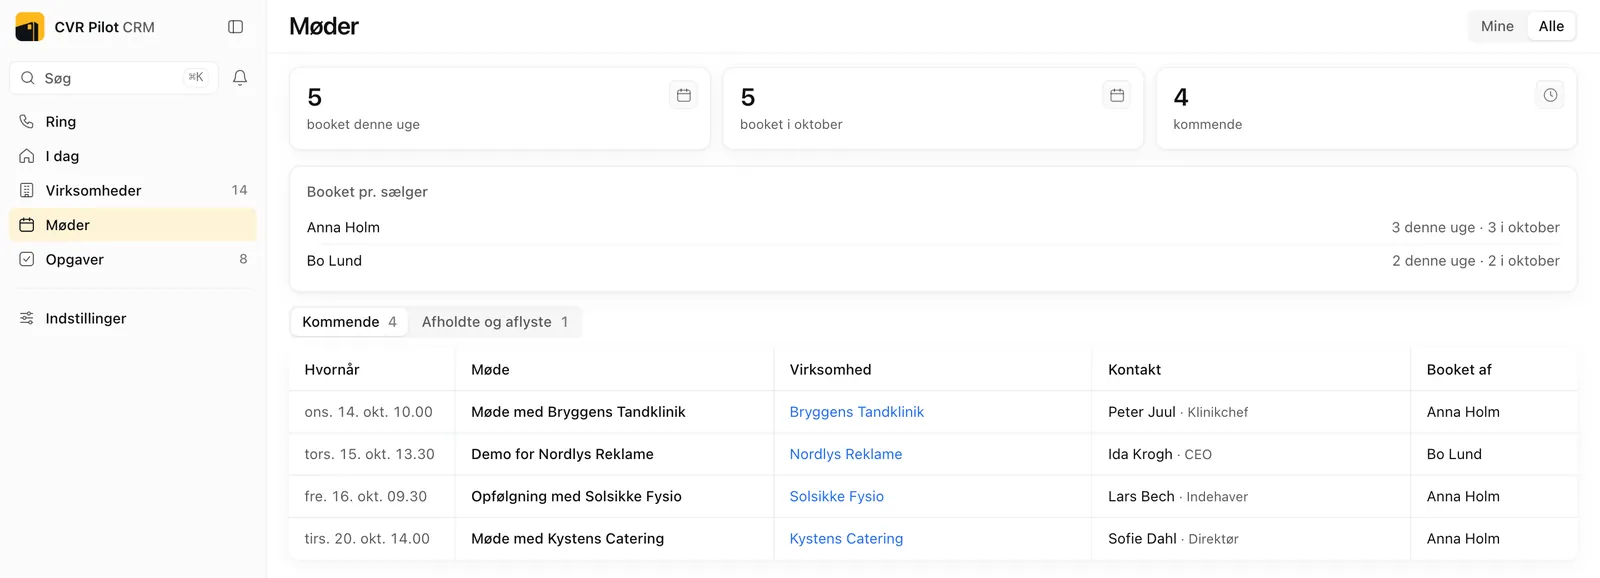Click the building icon beside Virksomheder
The height and width of the screenshot is (578, 1600).
pos(27,190)
